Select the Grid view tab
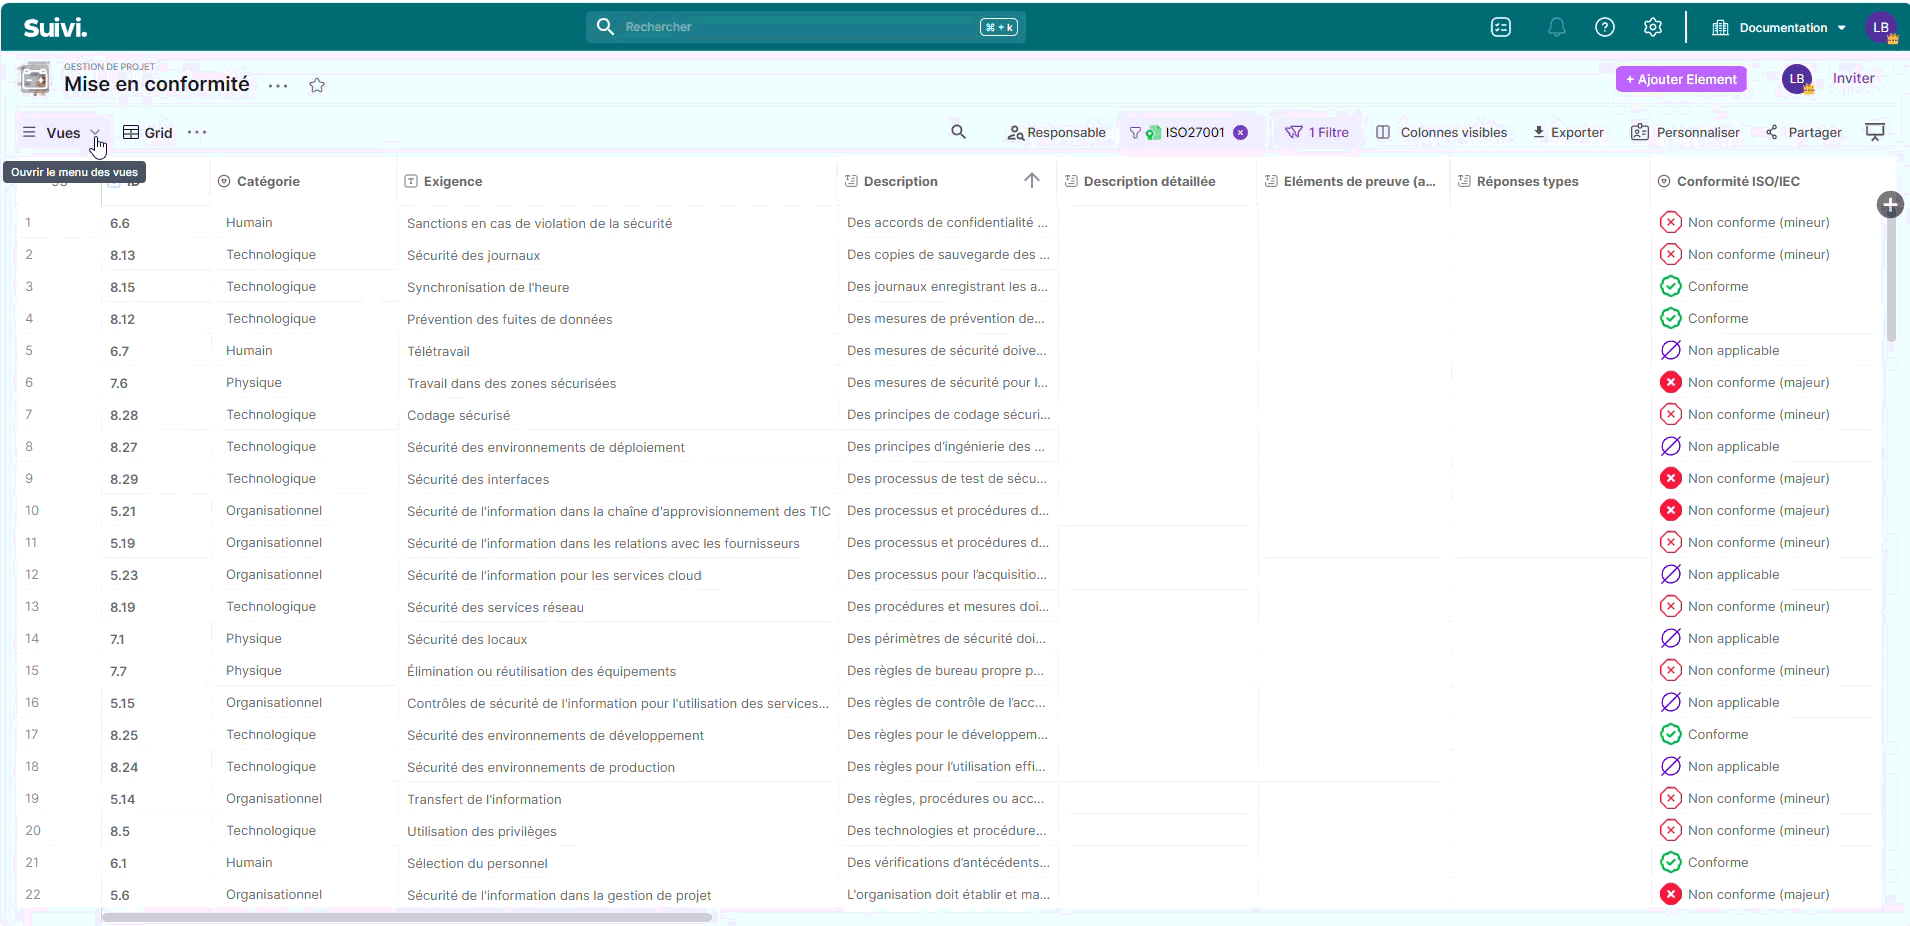The height and width of the screenshot is (926, 1910). [x=148, y=133]
